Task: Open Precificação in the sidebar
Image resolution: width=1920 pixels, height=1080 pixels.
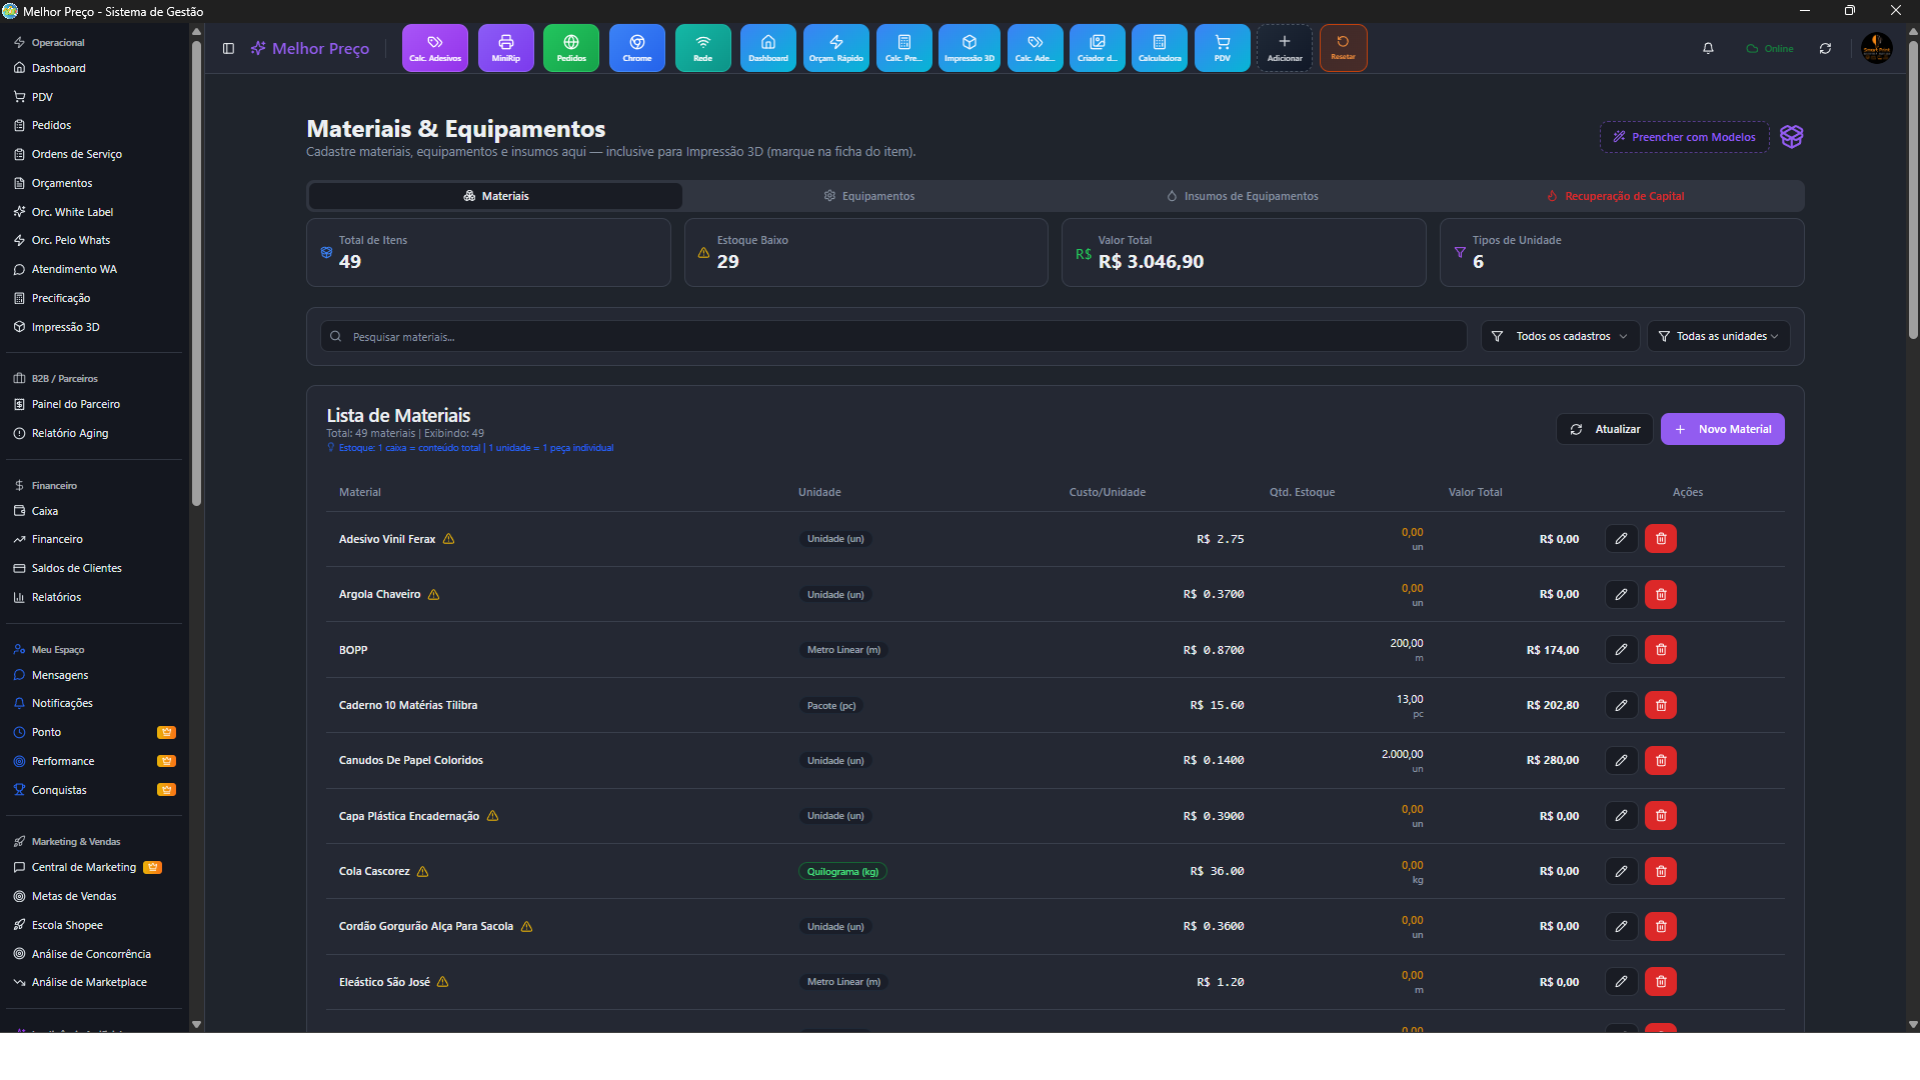Action: pyautogui.click(x=61, y=298)
